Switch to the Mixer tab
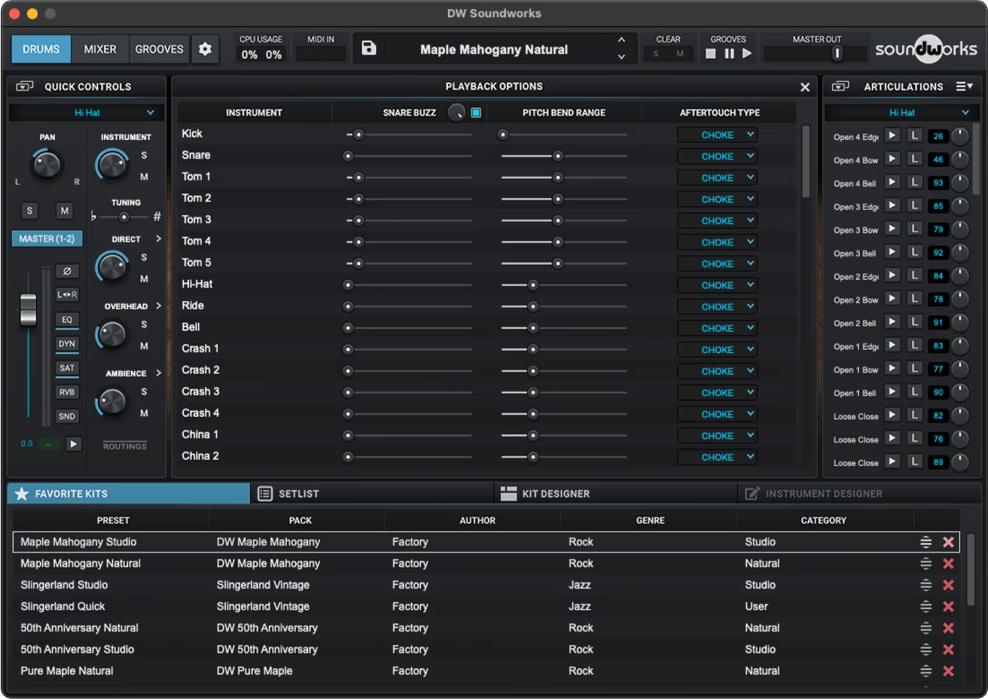Screen dimensions: 988x699 pyautogui.click(x=100, y=49)
